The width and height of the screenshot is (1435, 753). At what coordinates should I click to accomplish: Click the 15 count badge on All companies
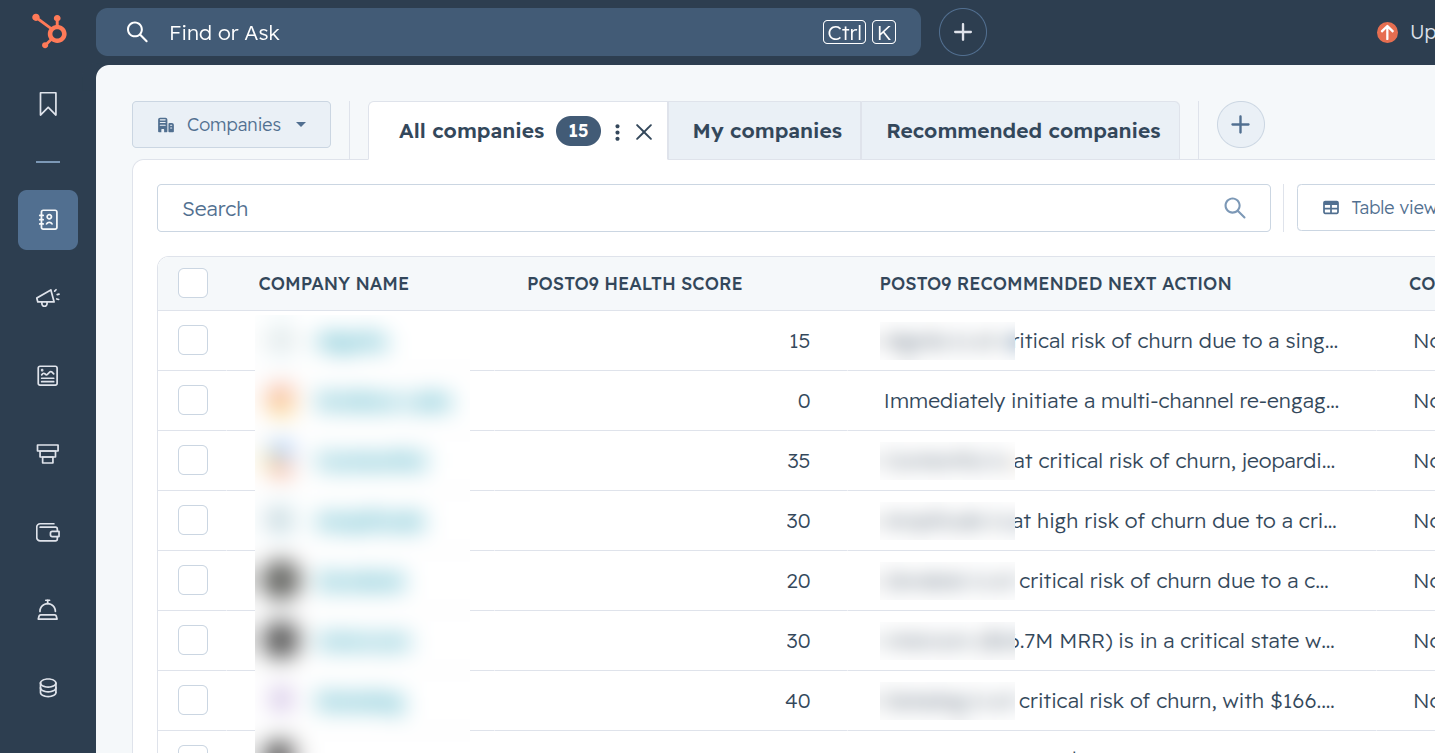click(579, 131)
